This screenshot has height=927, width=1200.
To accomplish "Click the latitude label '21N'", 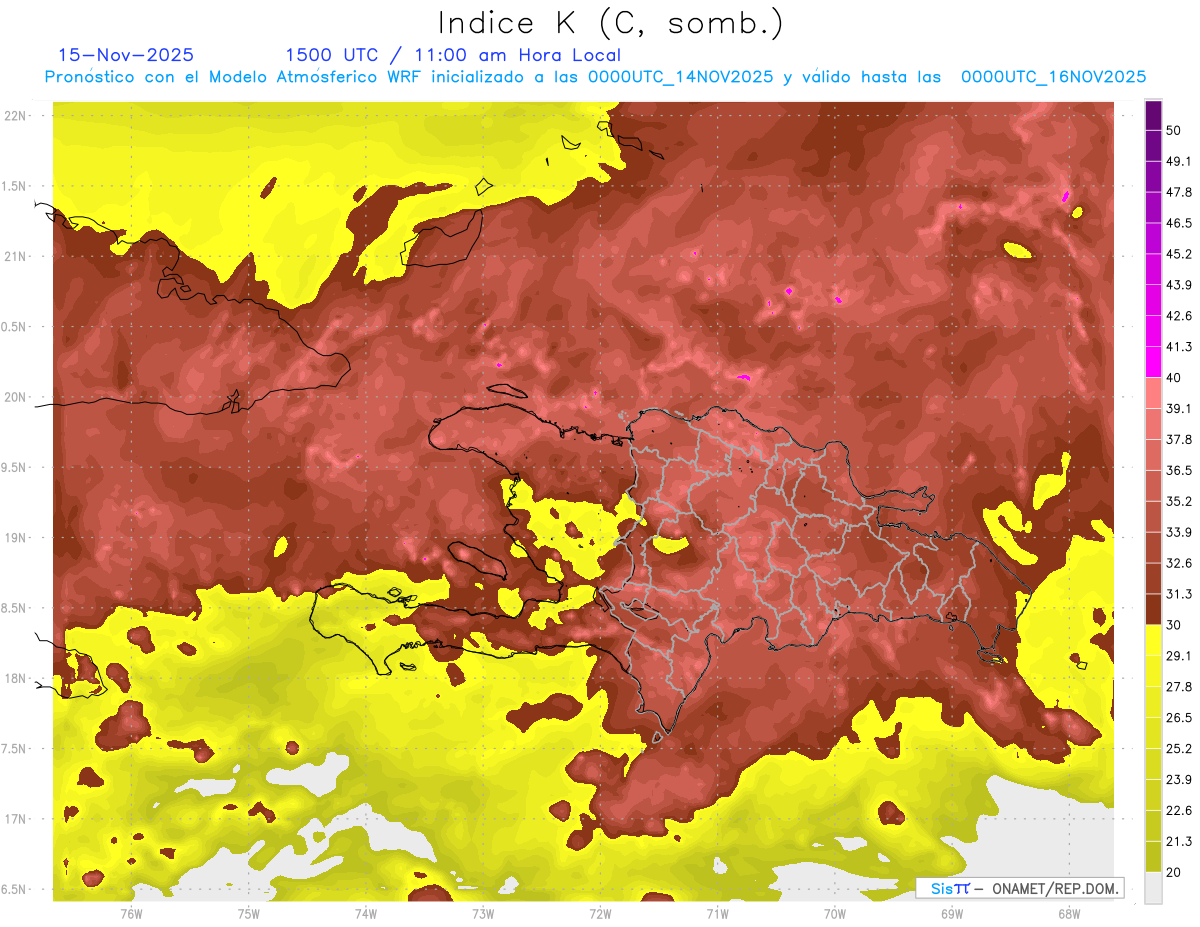I will (x=14, y=257).
